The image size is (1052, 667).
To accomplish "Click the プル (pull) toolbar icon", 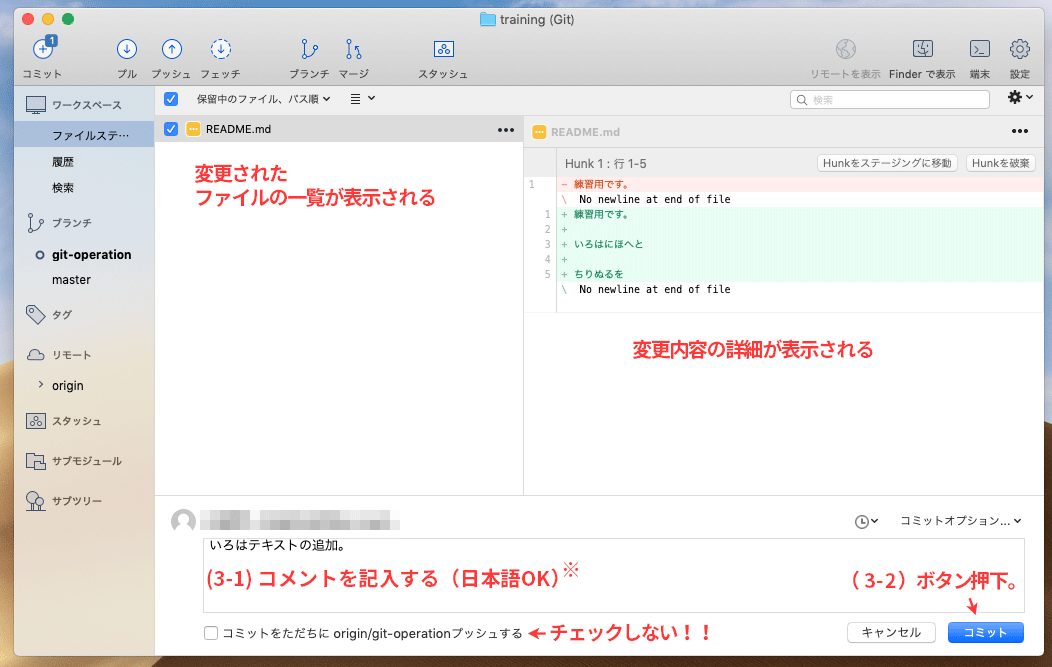I will [x=127, y=49].
